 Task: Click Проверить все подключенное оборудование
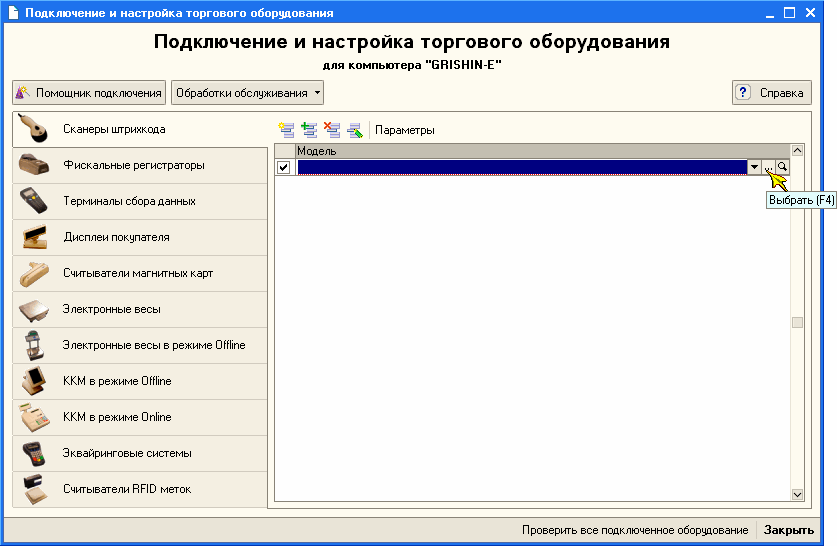point(635,530)
